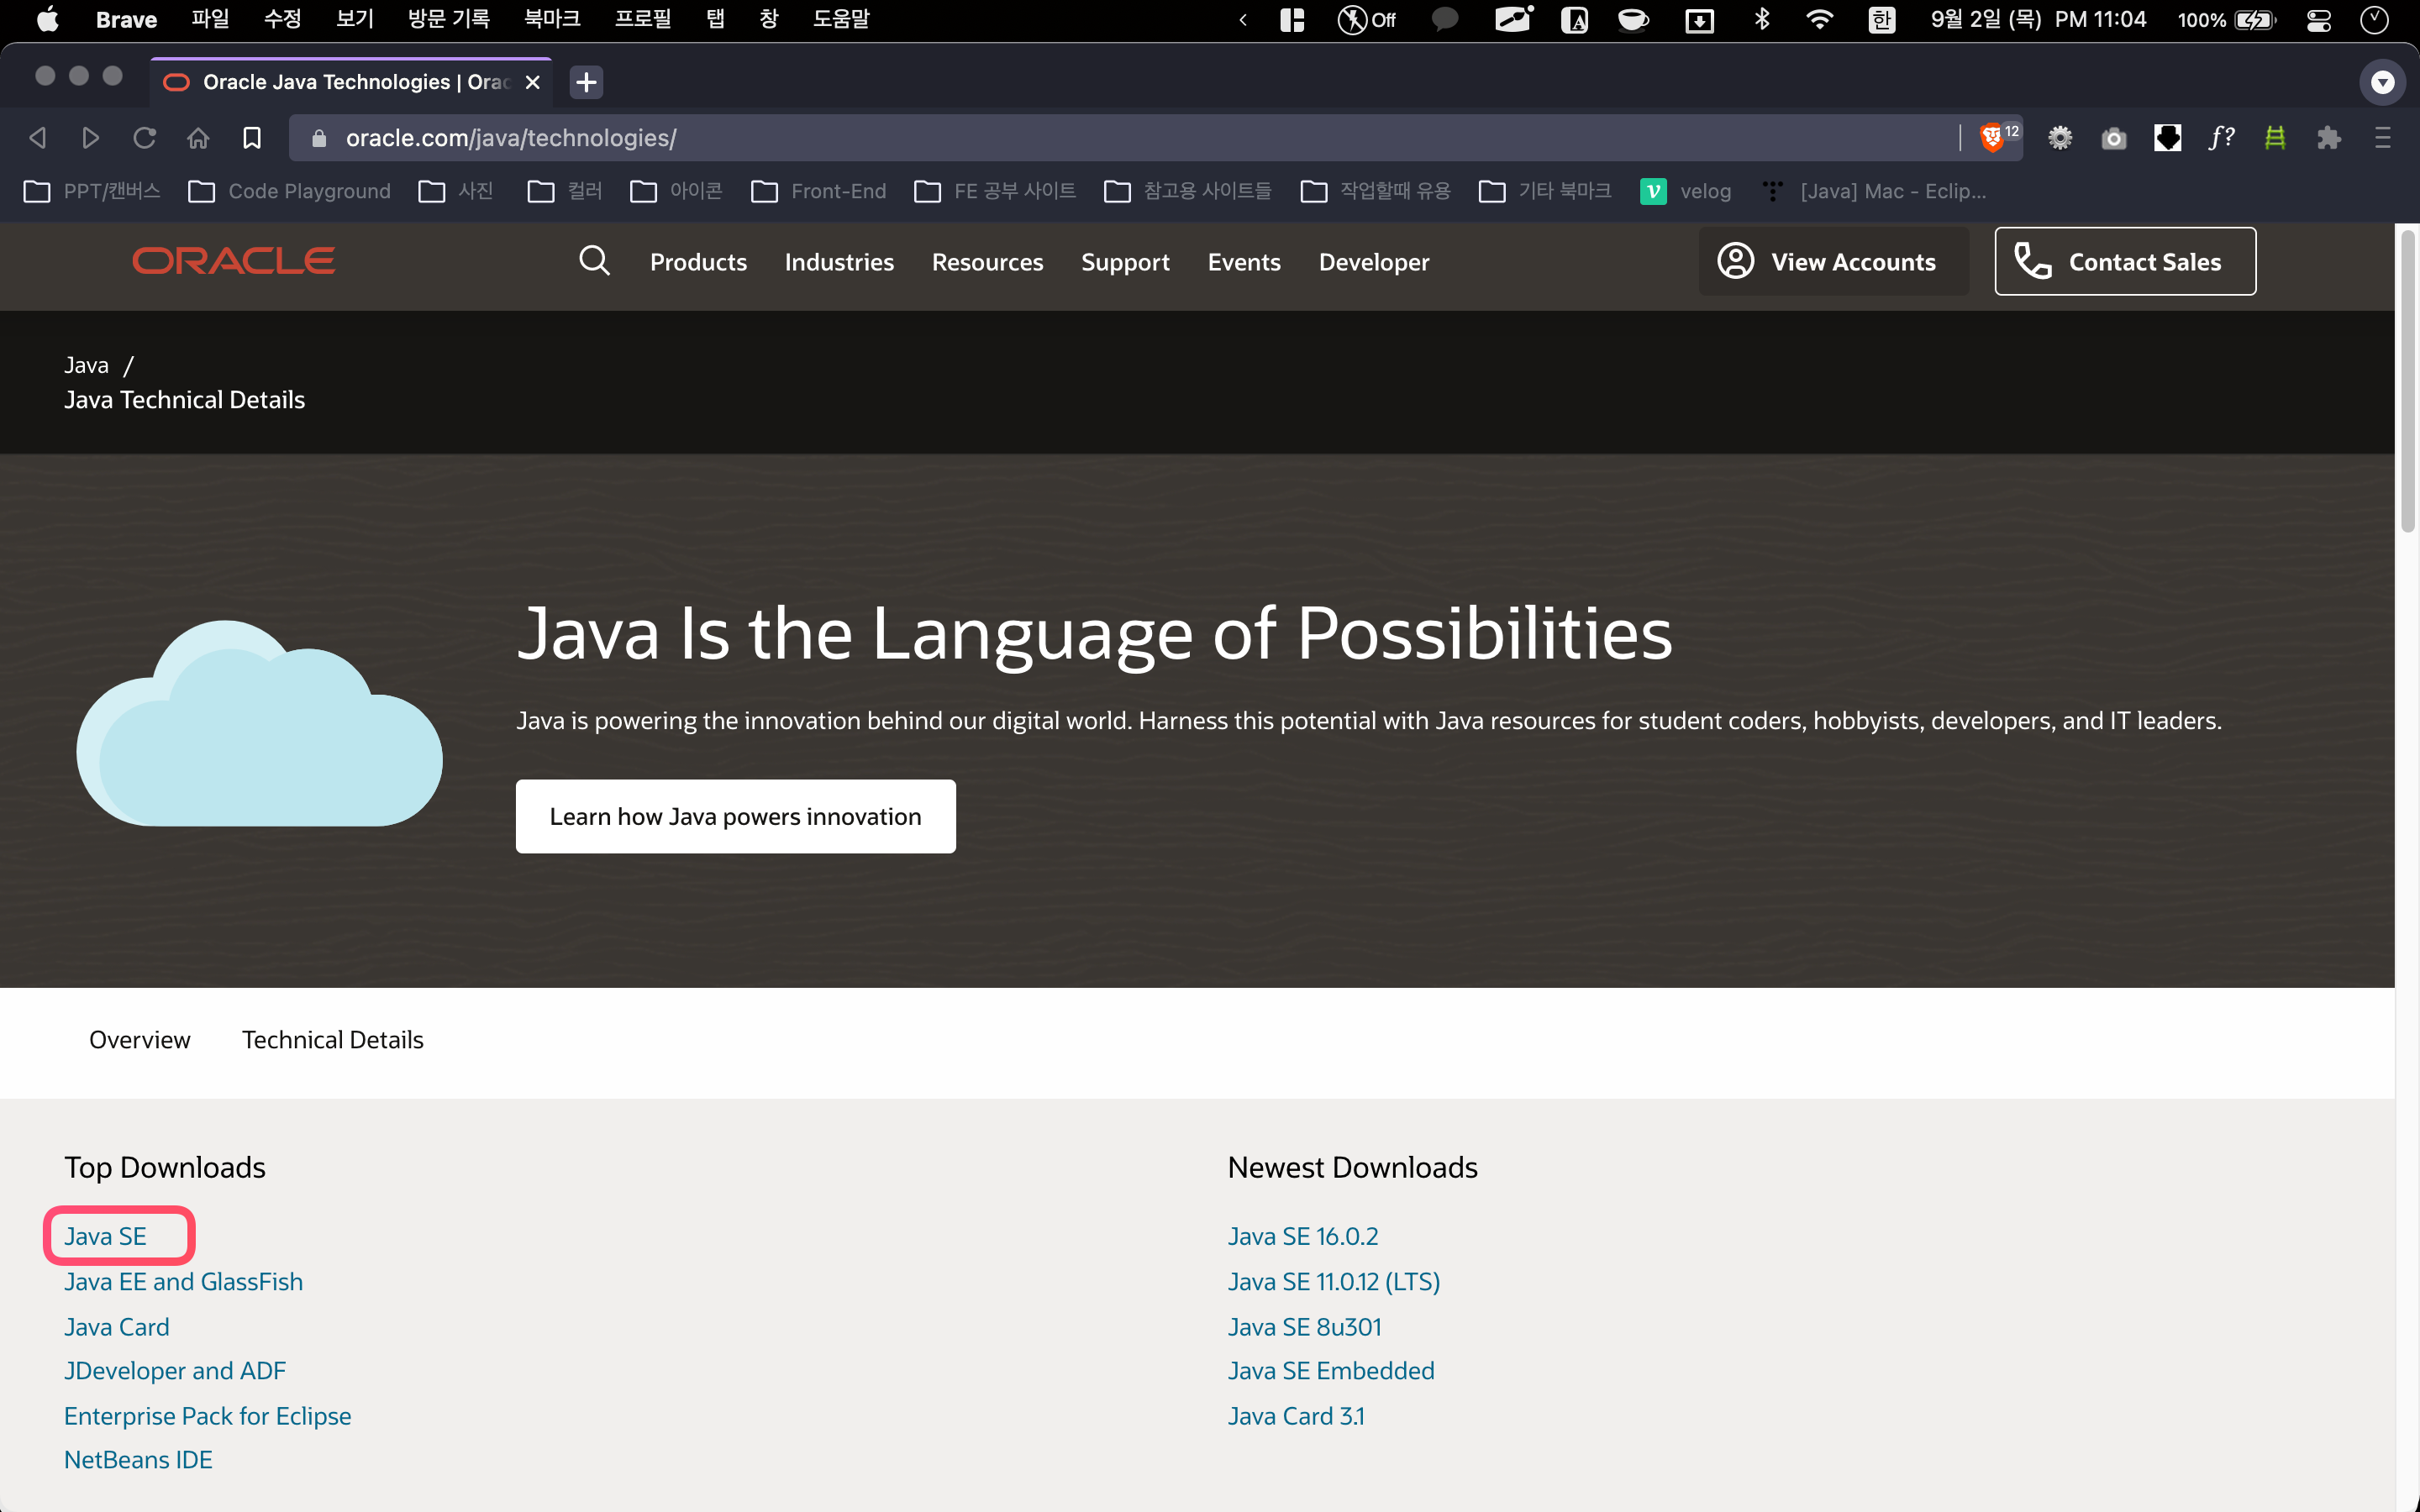Open the 기타 북마크 folder

coord(1545,191)
